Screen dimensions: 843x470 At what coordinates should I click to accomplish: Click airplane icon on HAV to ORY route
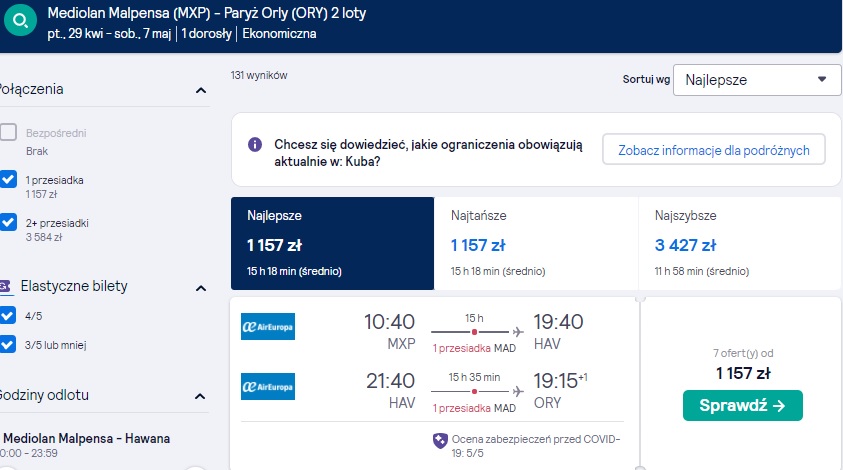518,391
